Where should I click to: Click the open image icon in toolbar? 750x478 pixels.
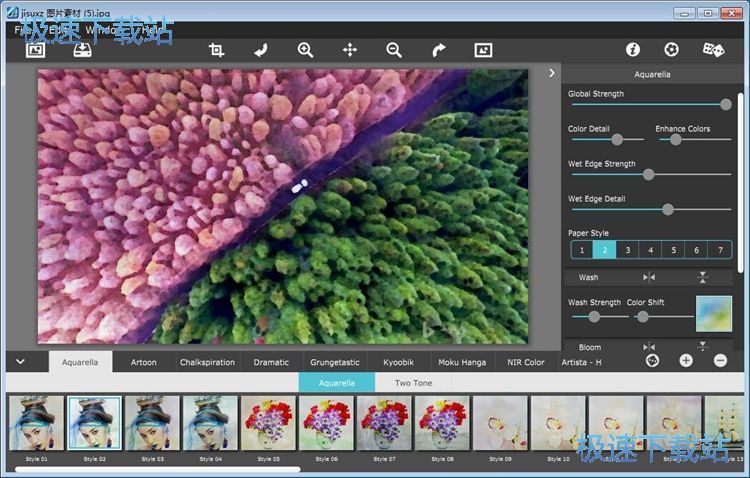click(36, 50)
